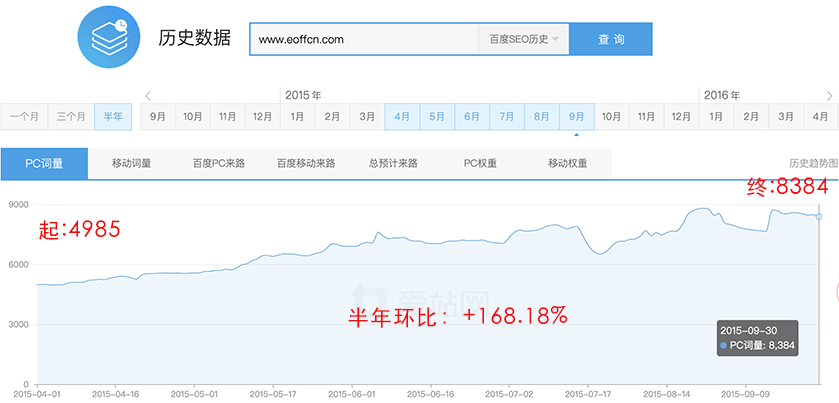
Task: Switch to the 总预计来路 tab
Action: 393,163
